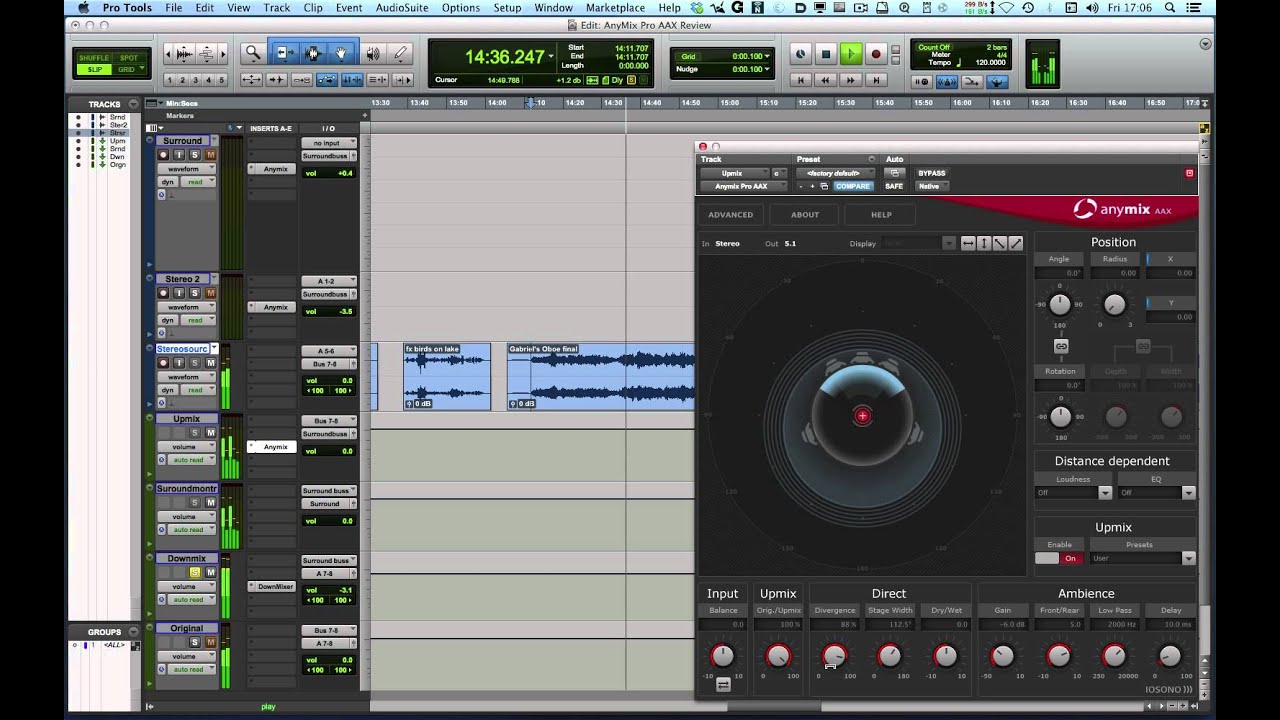Click the red Target button in plugin header
The height and width of the screenshot is (720, 1280).
pos(1189,173)
